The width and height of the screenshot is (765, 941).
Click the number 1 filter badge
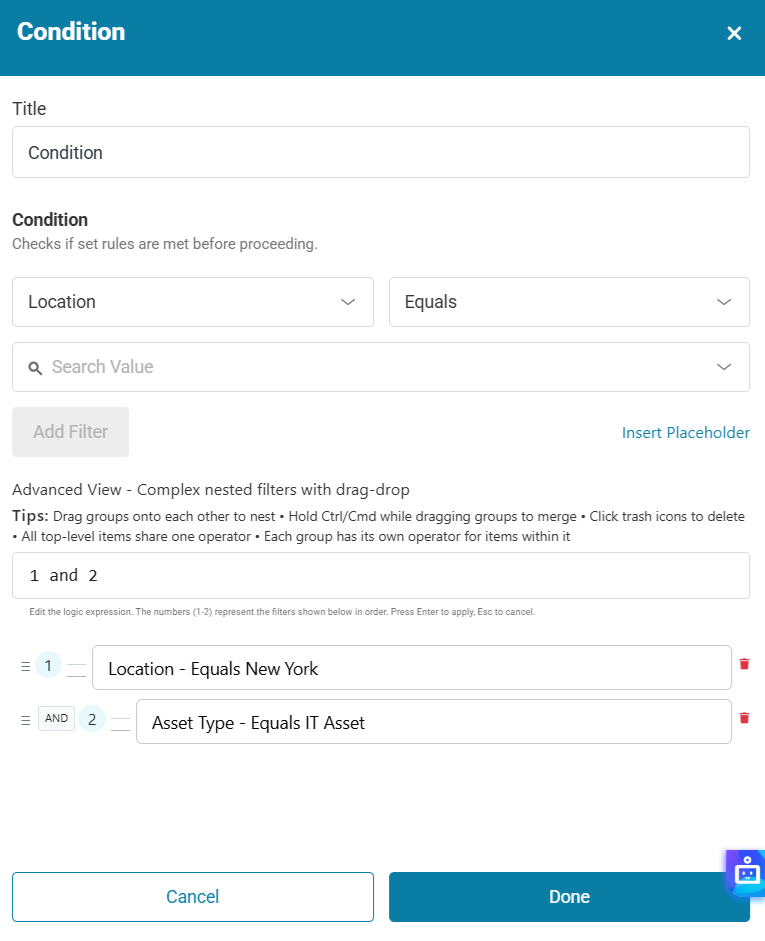(48, 665)
